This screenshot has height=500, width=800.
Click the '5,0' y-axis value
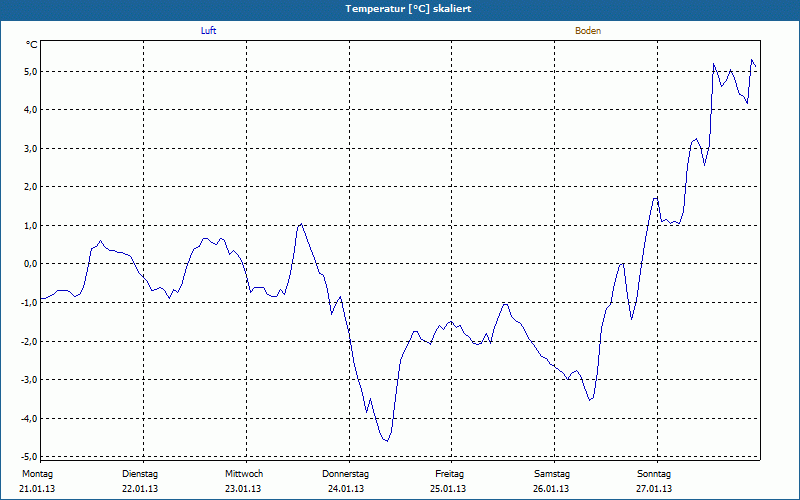(31, 71)
